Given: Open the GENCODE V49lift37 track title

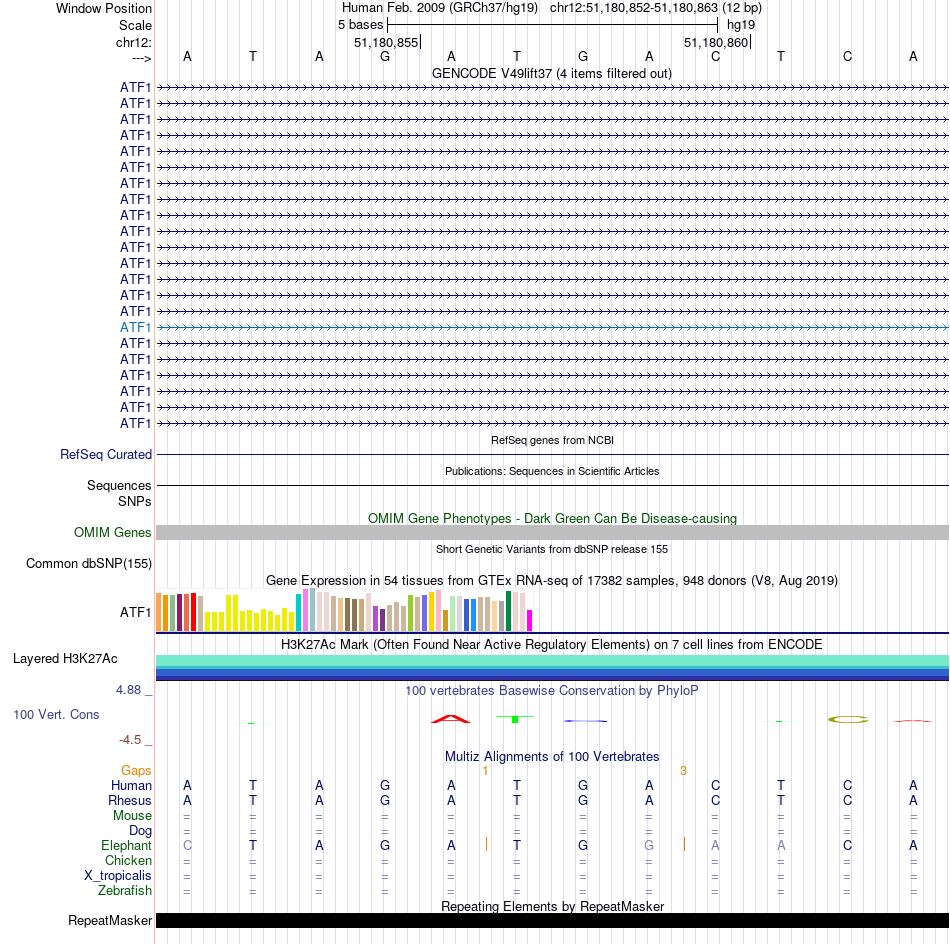Looking at the screenshot, I should tap(551, 73).
